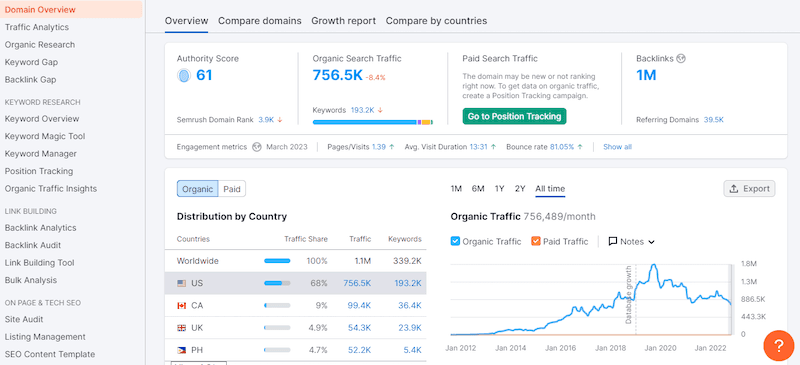Open Keyword Manager in sidebar

pos(41,154)
